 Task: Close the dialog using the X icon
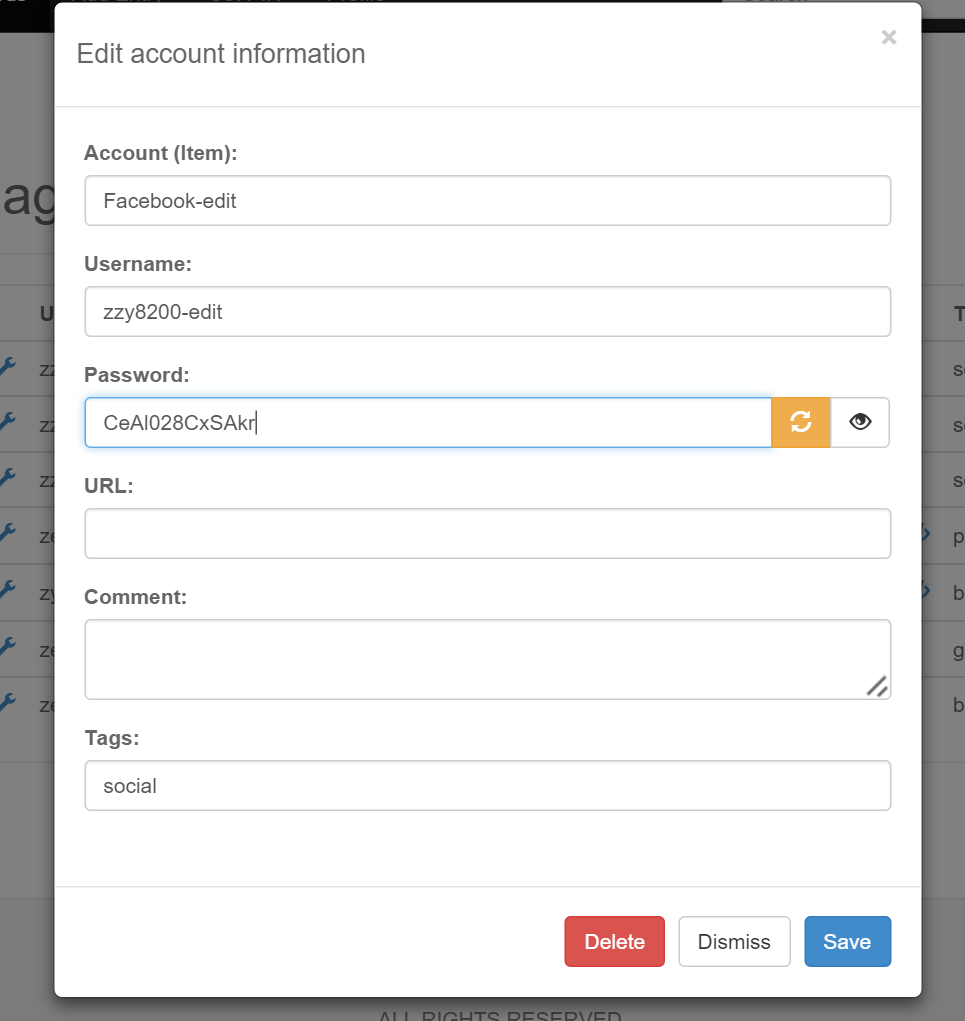click(x=888, y=37)
